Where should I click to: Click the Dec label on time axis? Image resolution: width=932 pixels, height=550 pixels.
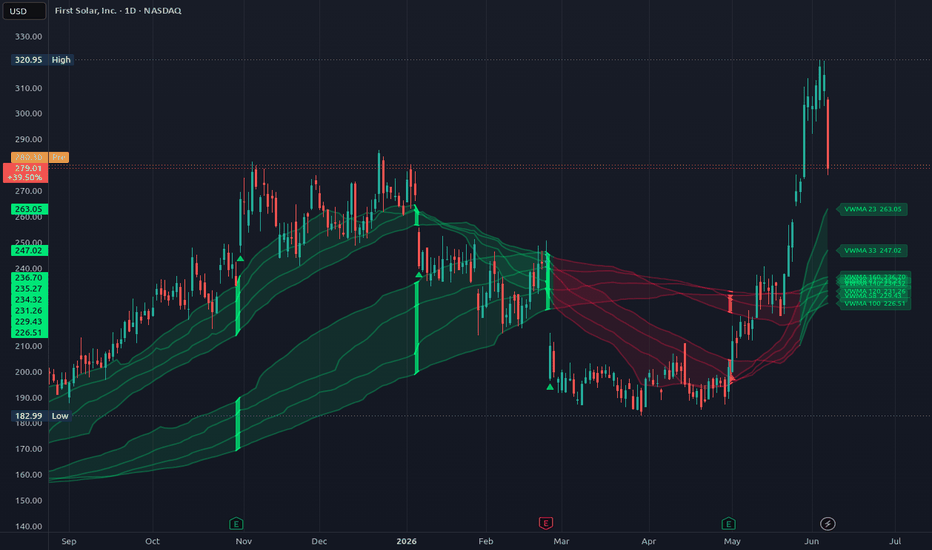pyautogui.click(x=319, y=541)
